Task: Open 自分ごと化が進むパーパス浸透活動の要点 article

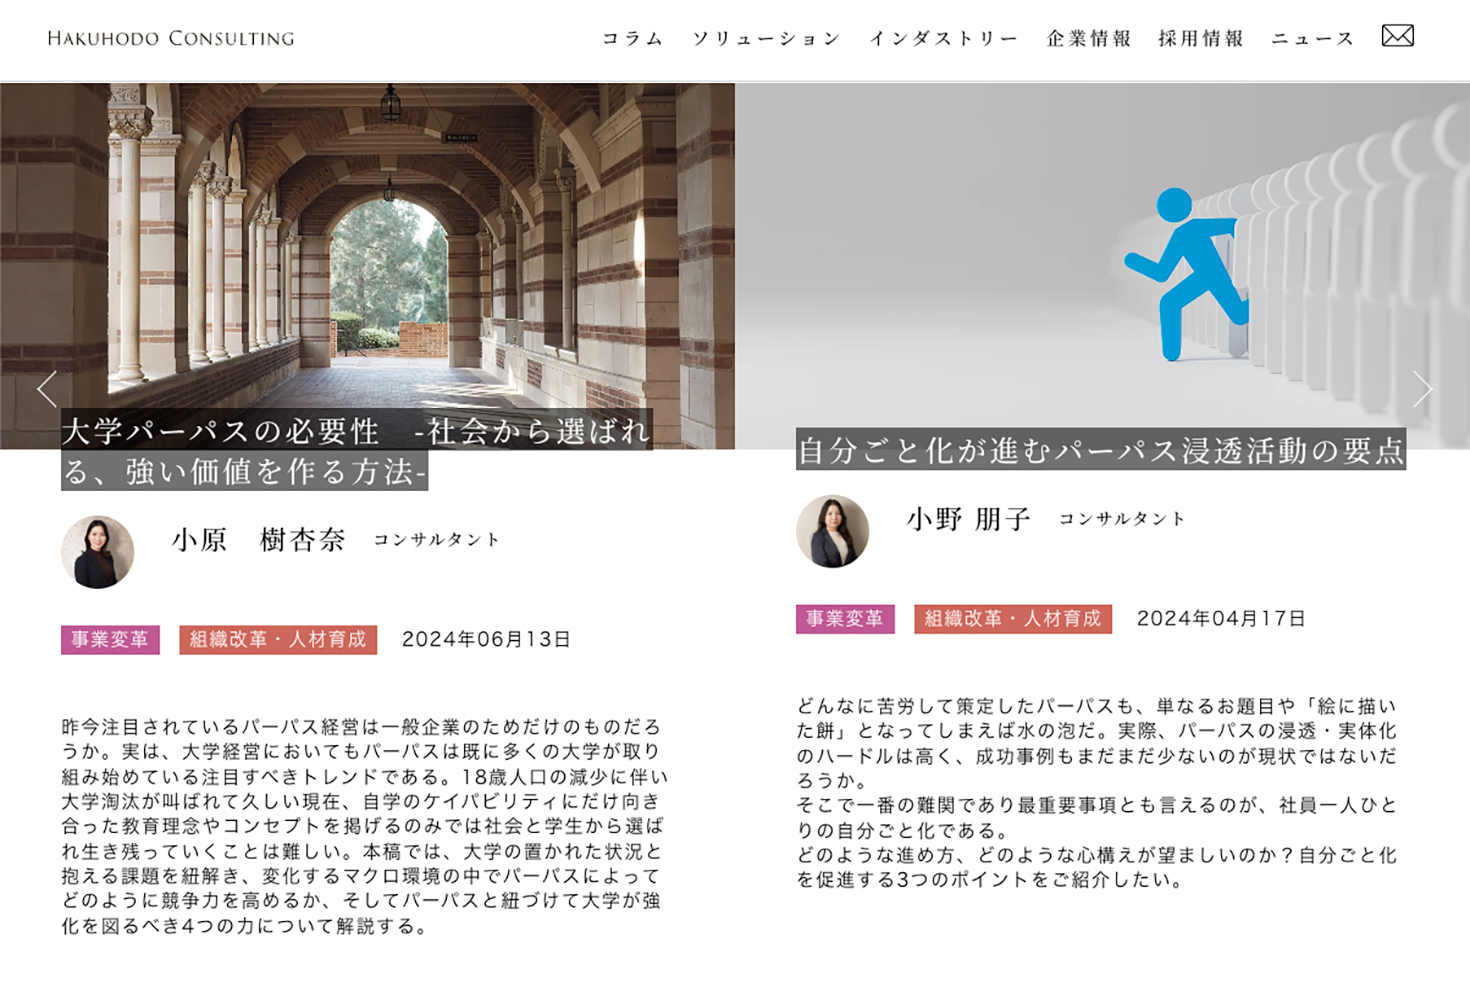Action: [1100, 450]
